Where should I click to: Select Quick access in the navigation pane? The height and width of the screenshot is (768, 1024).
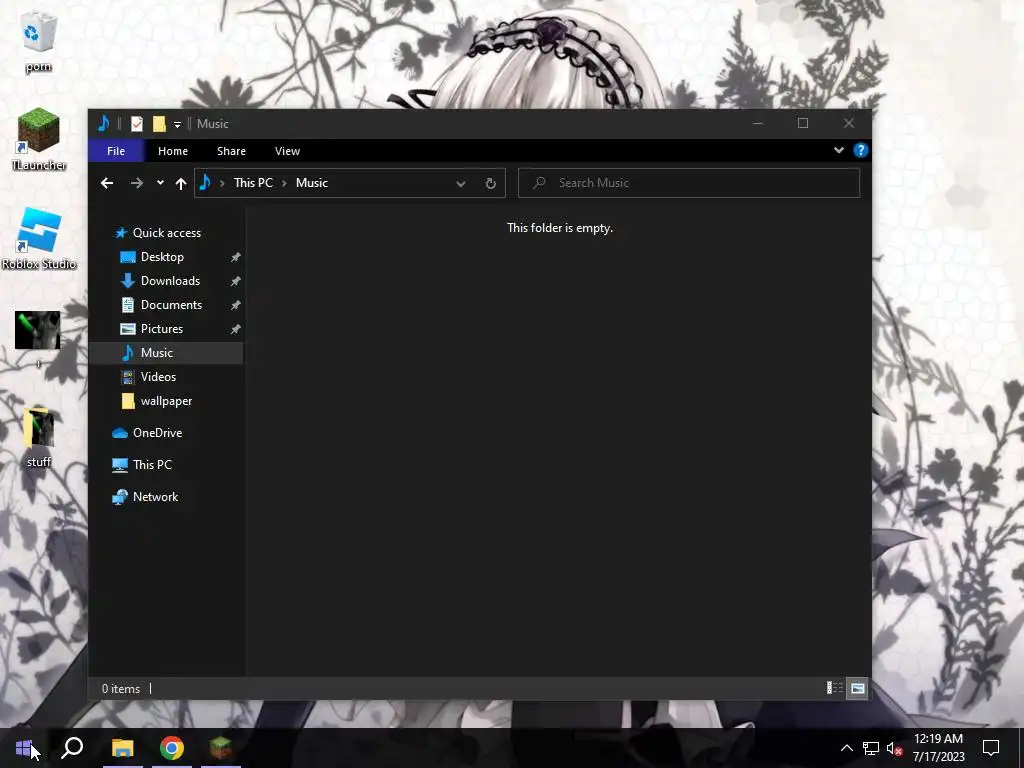[167, 233]
